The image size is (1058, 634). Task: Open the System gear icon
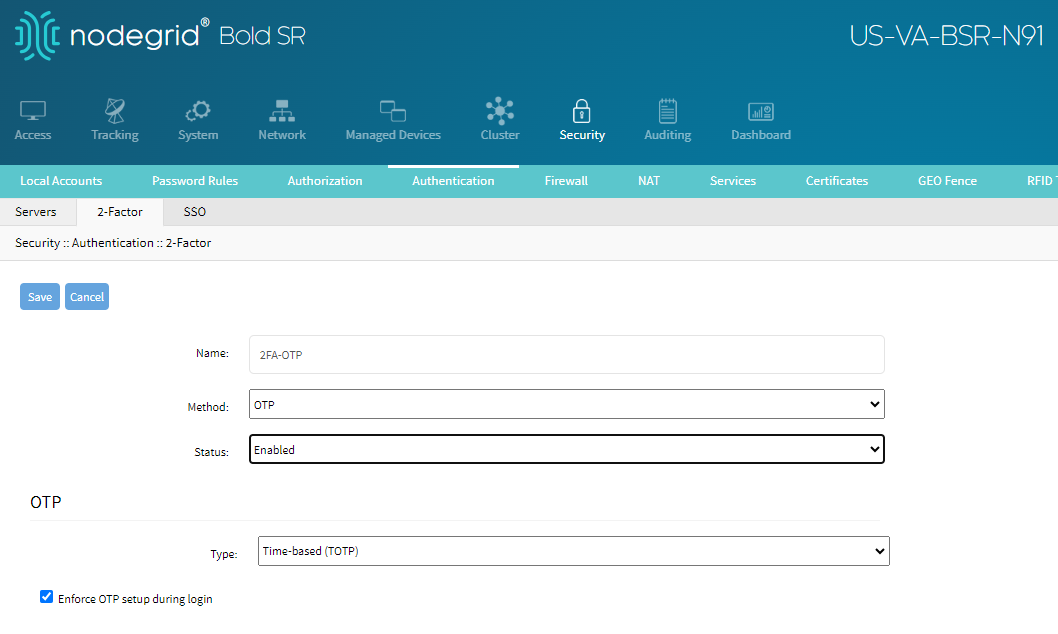198,111
